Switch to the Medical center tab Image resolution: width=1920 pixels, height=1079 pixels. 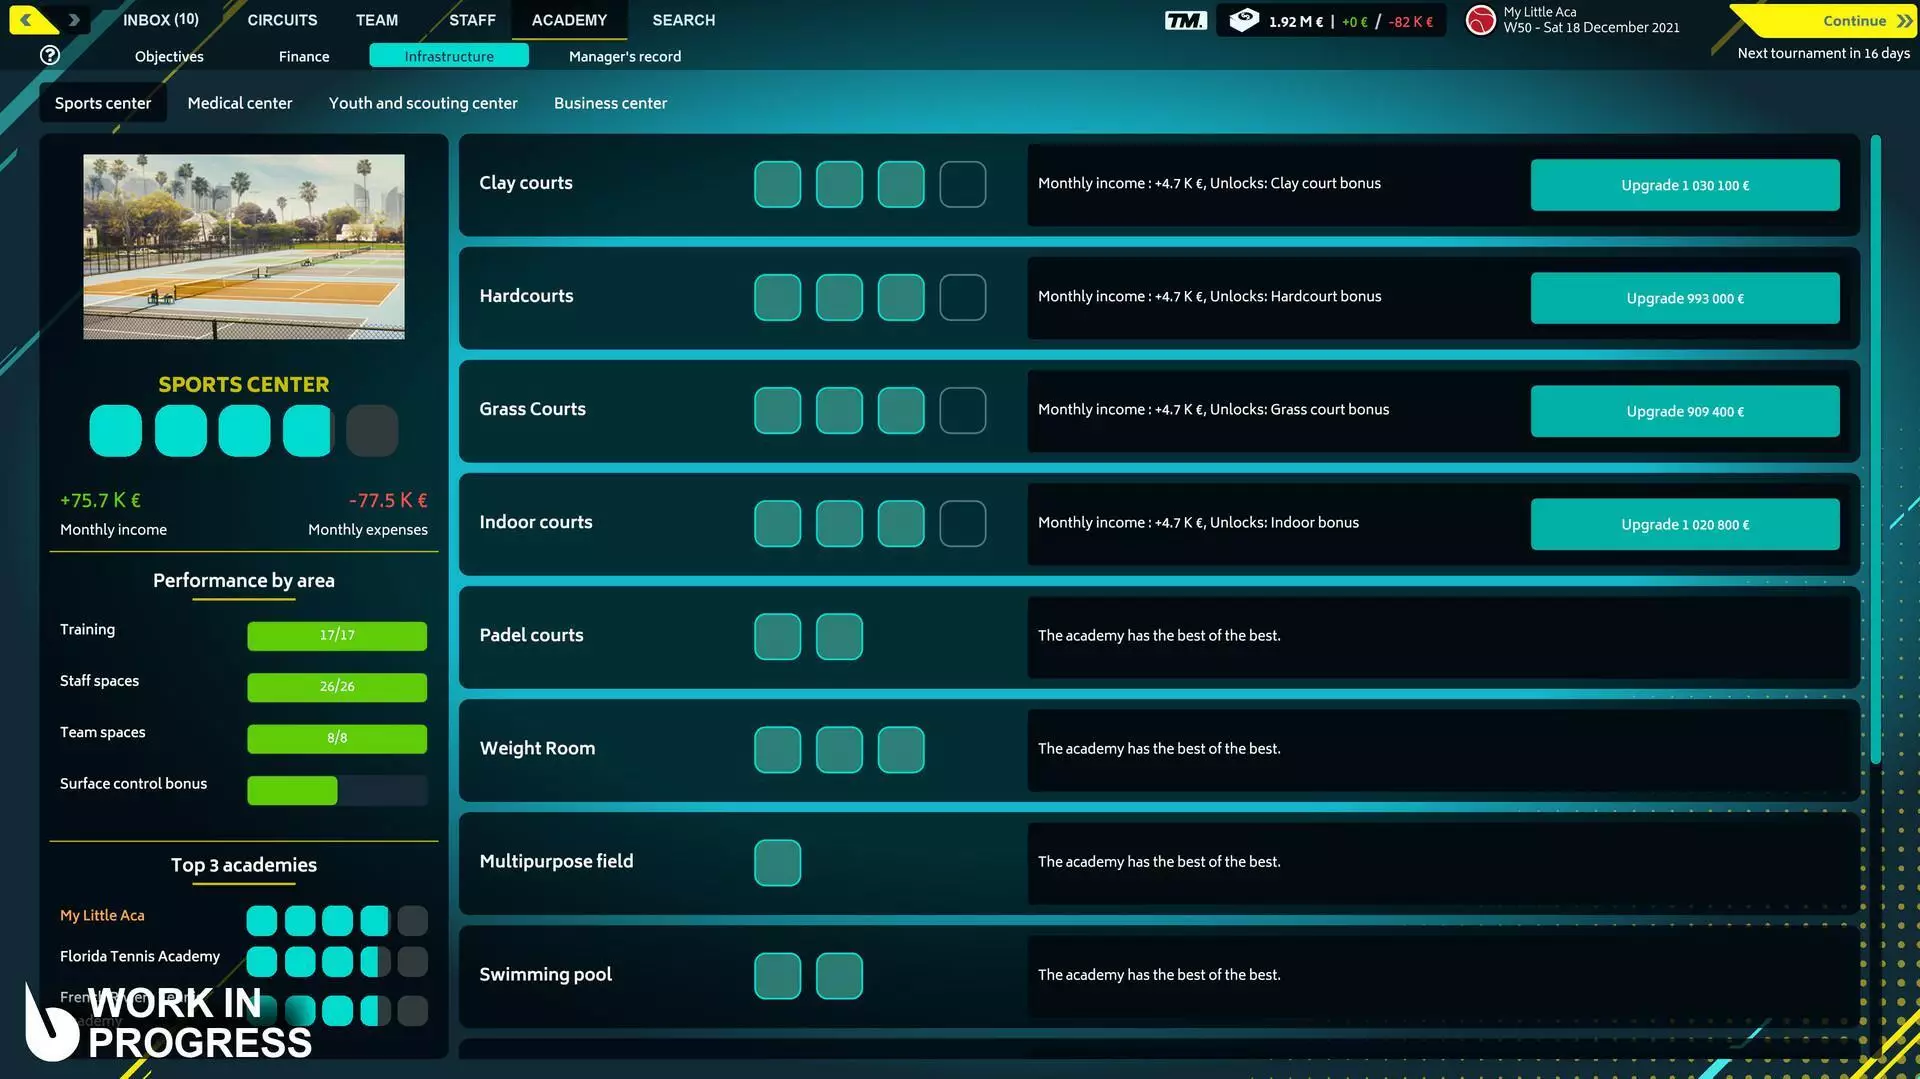239,103
